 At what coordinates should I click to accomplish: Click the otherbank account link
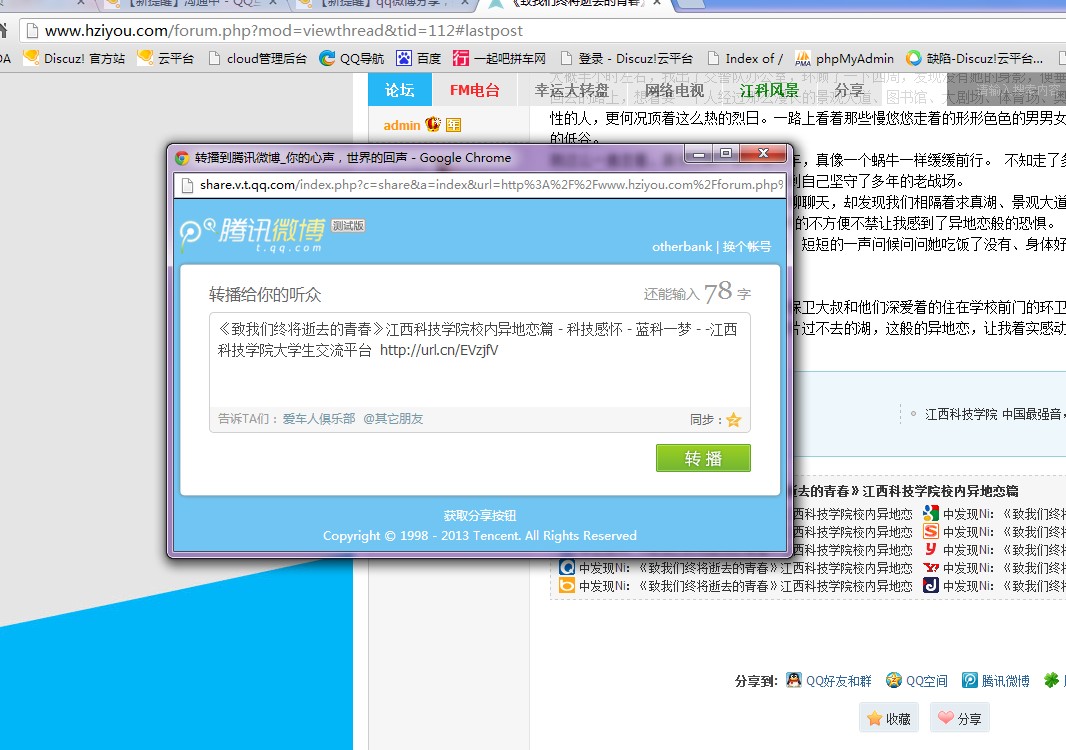(682, 246)
